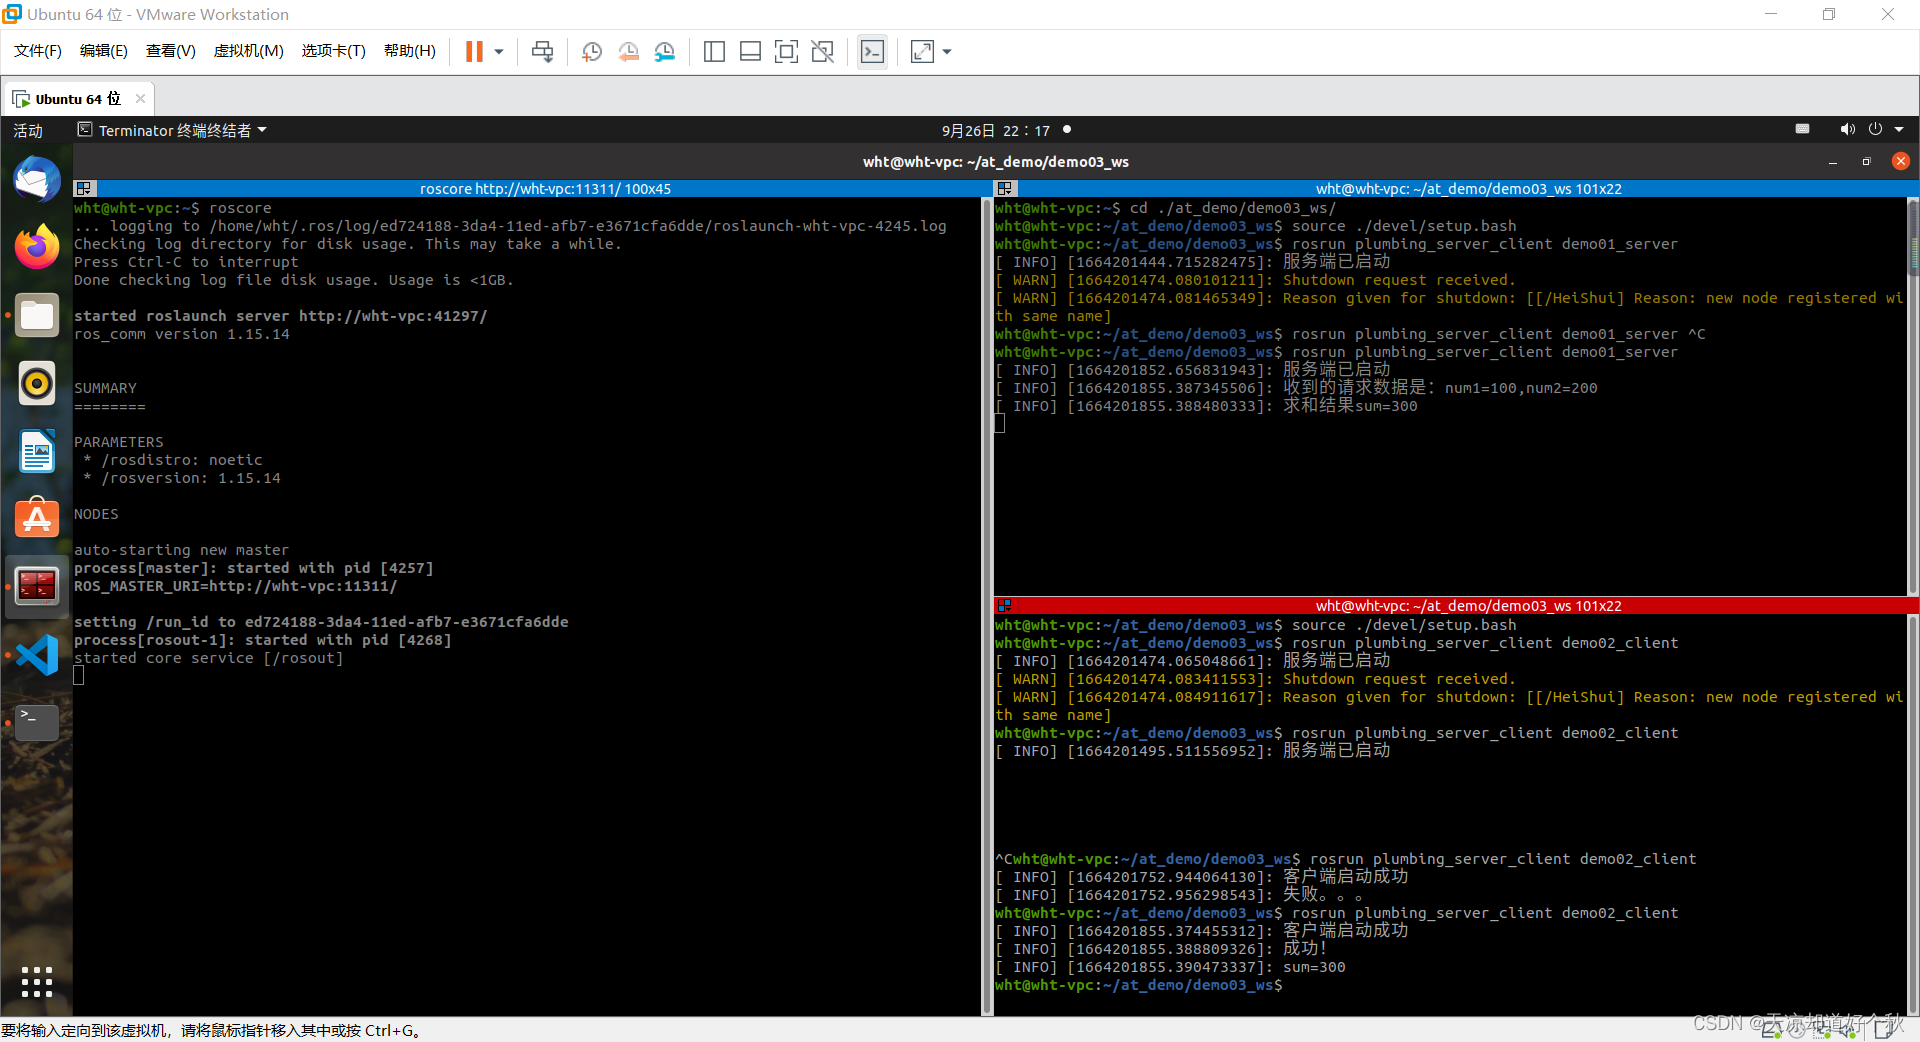
Task: Open Visual Studio Code from the dock
Action: coord(37,655)
